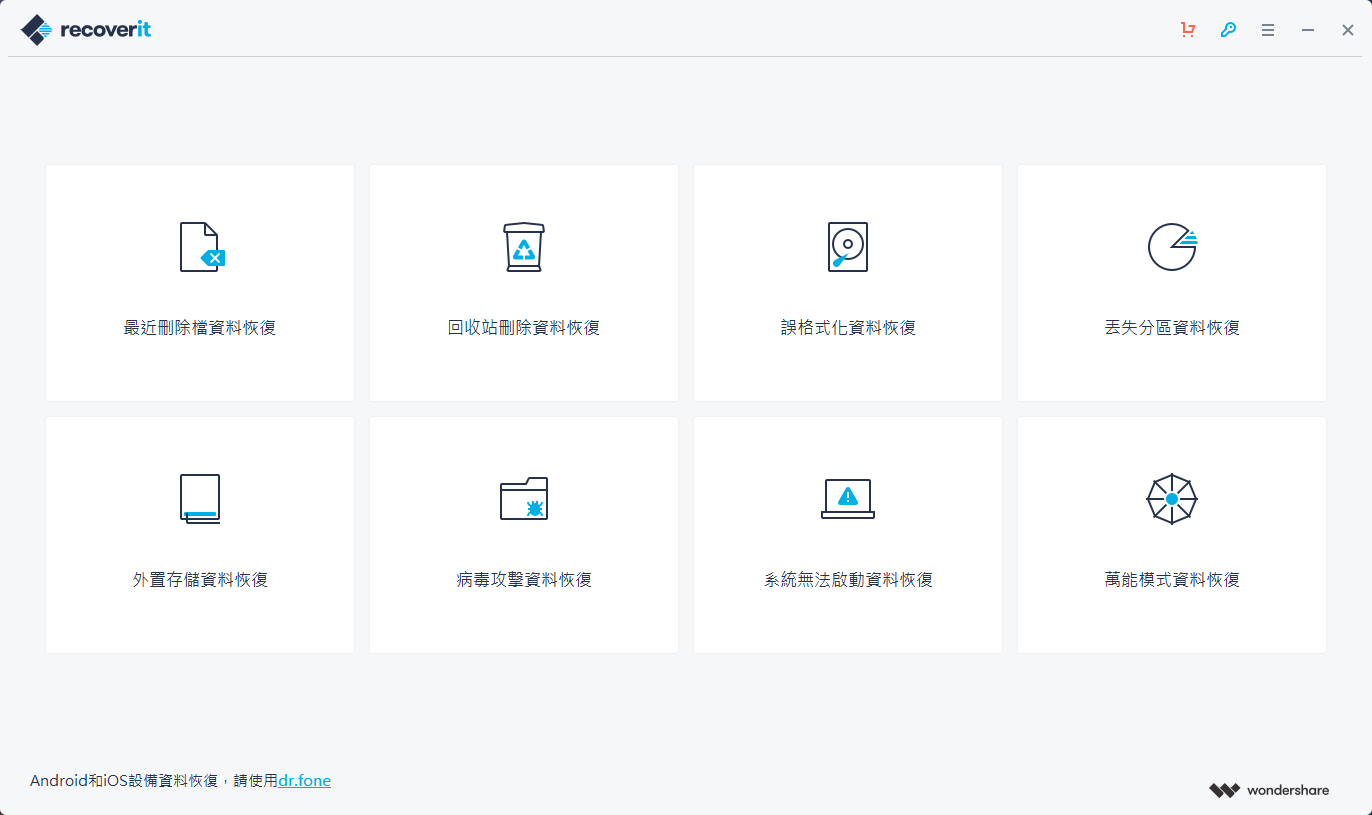1372x815 pixels.
Task: Select the 丟失分區資料恢復 partition icon
Action: (1171, 247)
